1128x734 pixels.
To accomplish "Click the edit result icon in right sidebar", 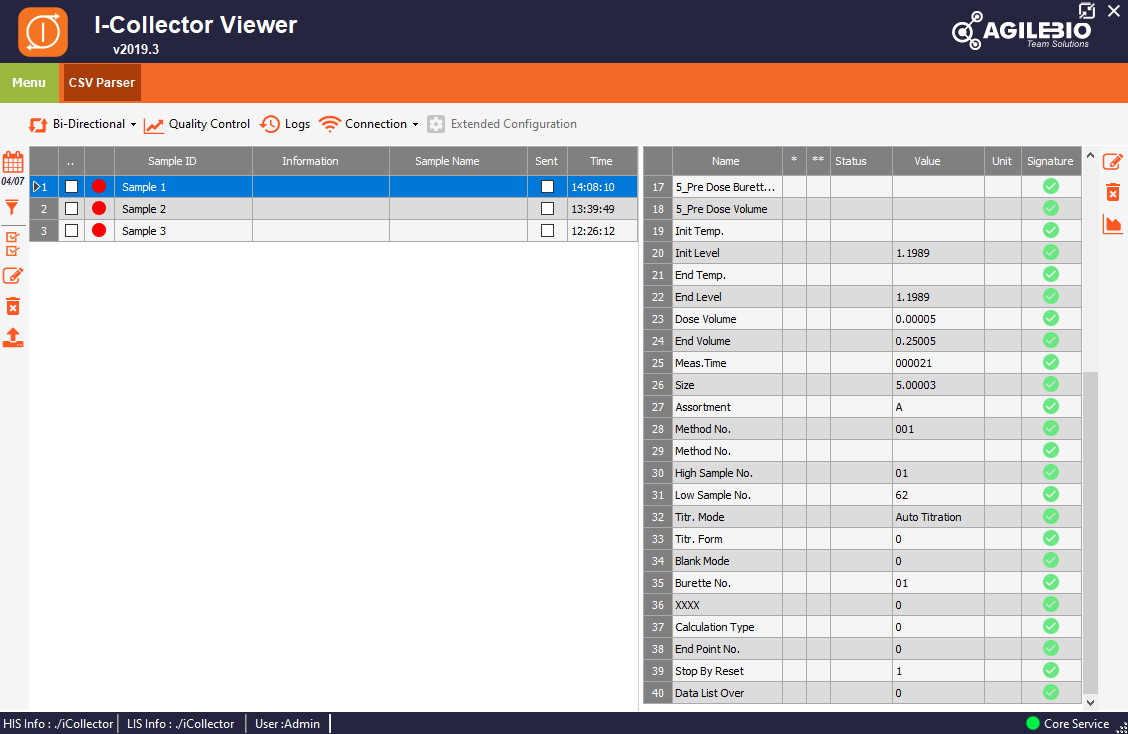I will [1112, 161].
